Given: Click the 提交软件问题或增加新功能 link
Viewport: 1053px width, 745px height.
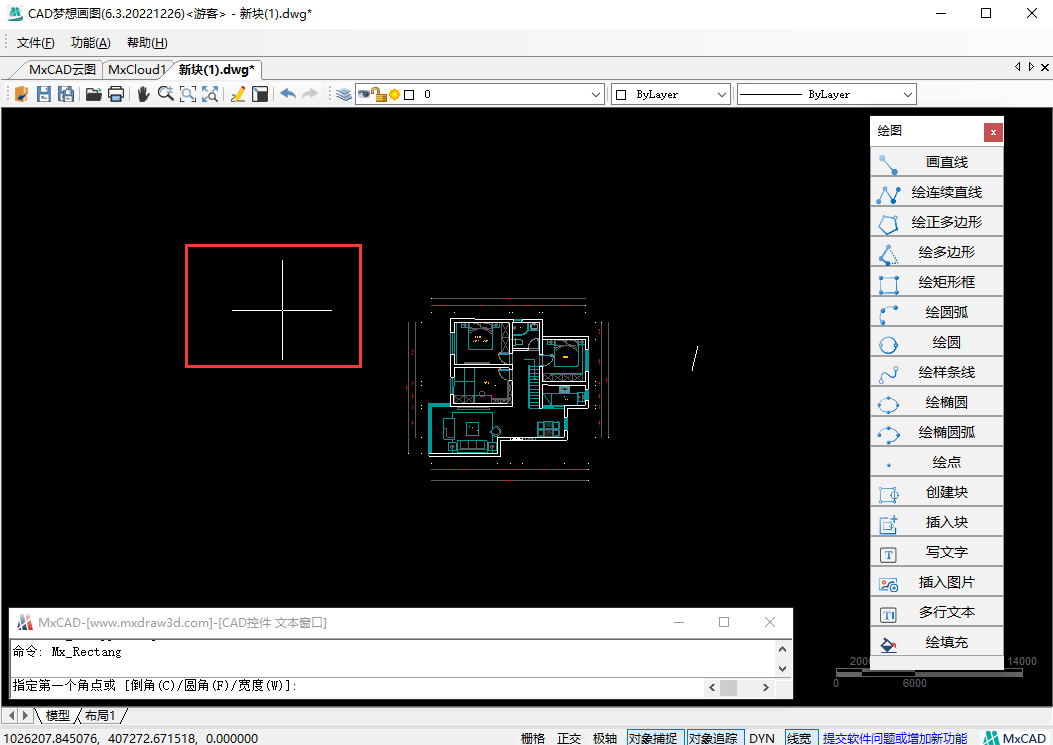Looking at the screenshot, I should [x=895, y=738].
